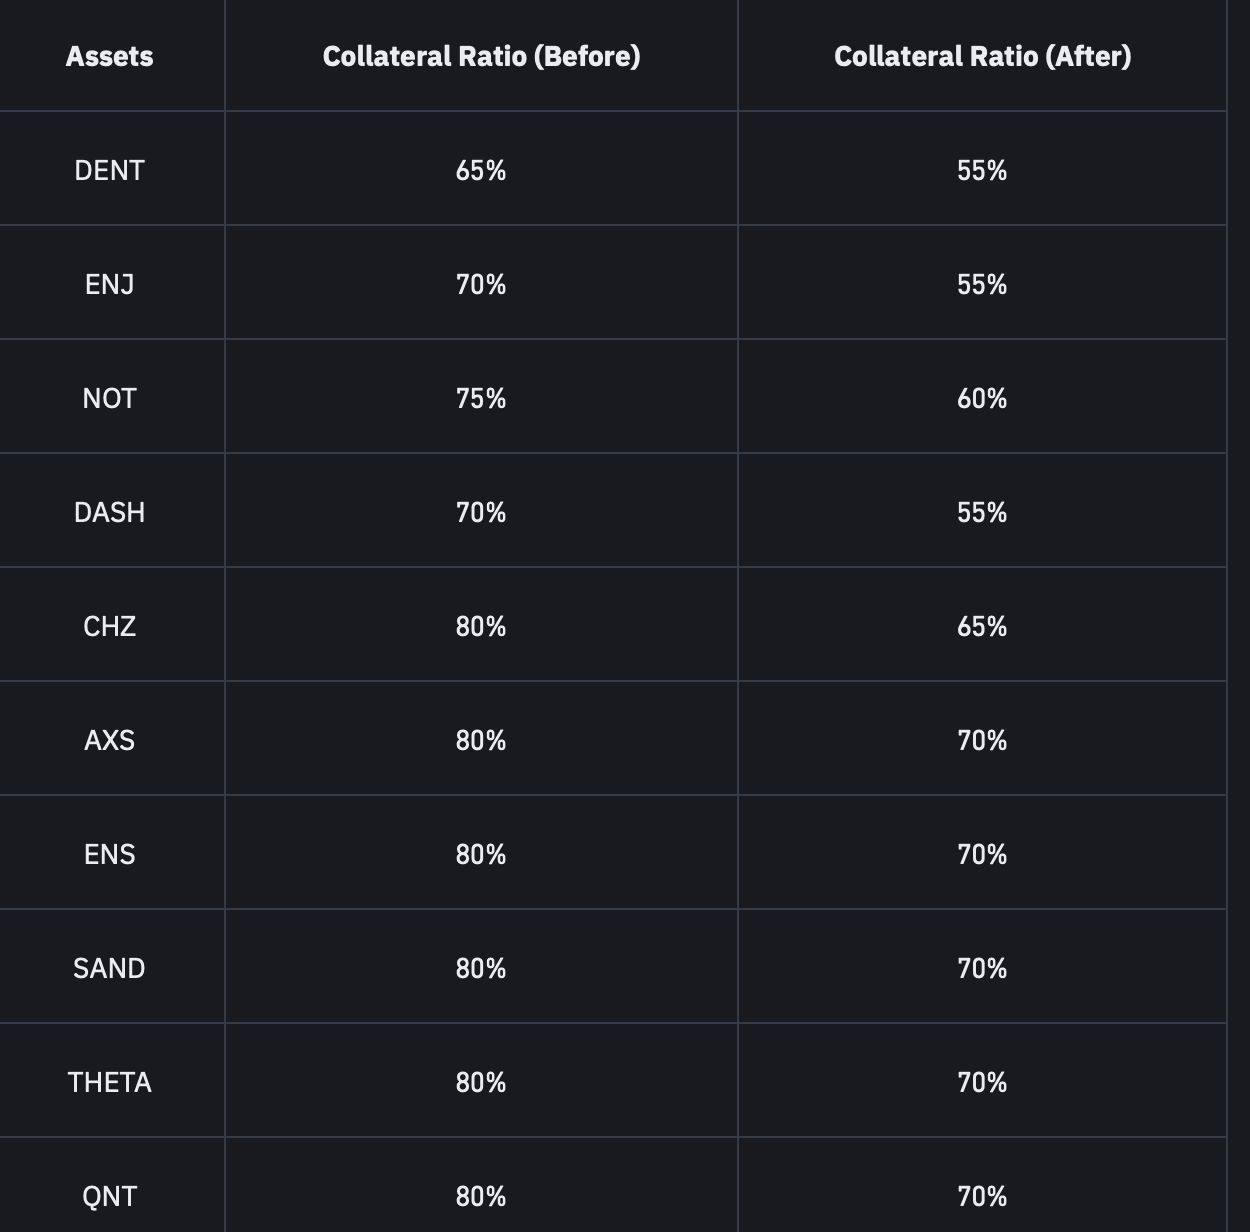This screenshot has height=1232, width=1250.
Task: Select the ENJ asset cell
Action: (x=109, y=284)
